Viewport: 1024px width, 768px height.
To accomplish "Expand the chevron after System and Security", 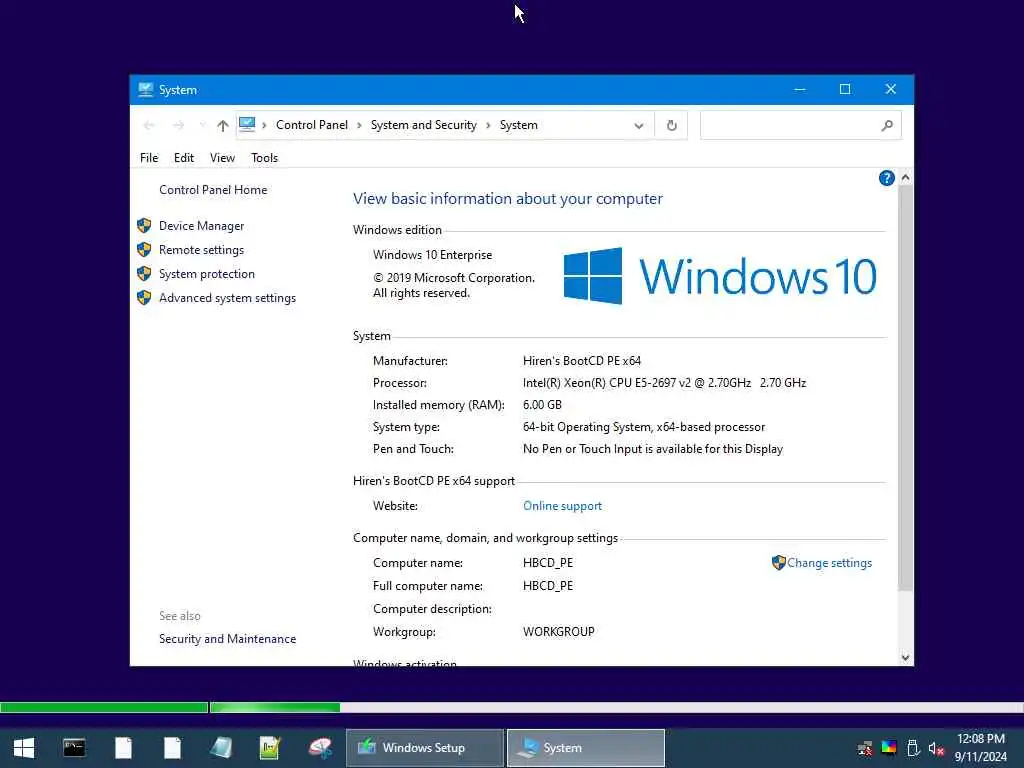I will click(x=488, y=125).
